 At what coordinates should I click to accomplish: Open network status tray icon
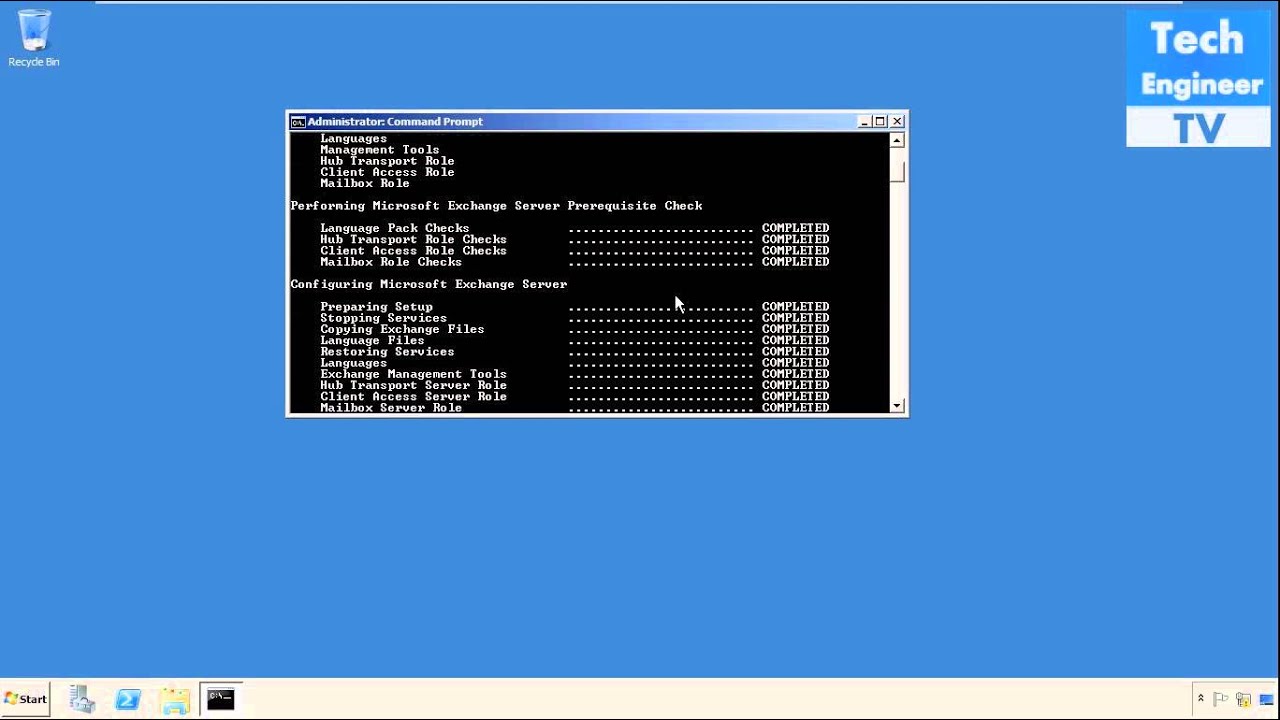[x=1243, y=699]
